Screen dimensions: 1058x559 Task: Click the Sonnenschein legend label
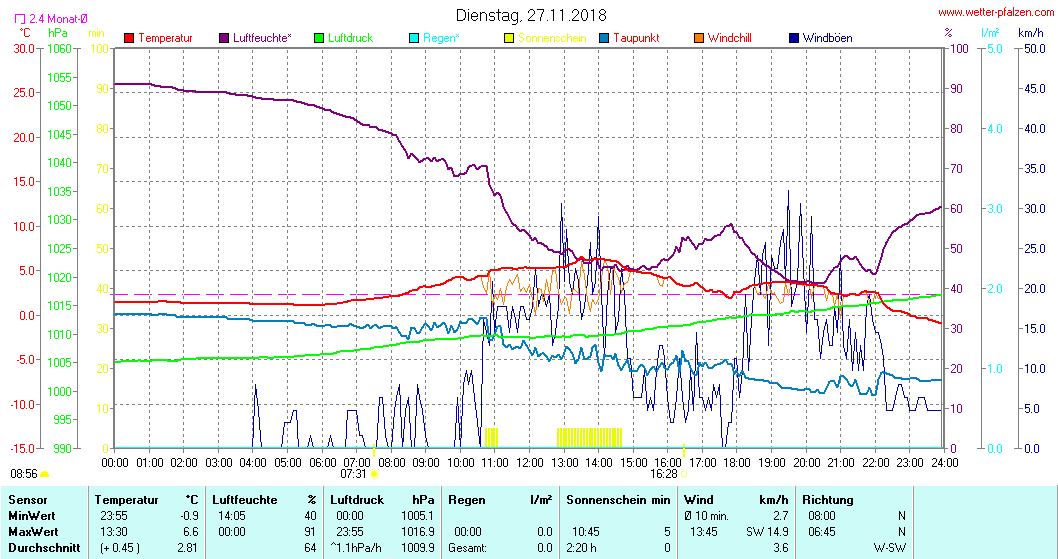pos(553,38)
